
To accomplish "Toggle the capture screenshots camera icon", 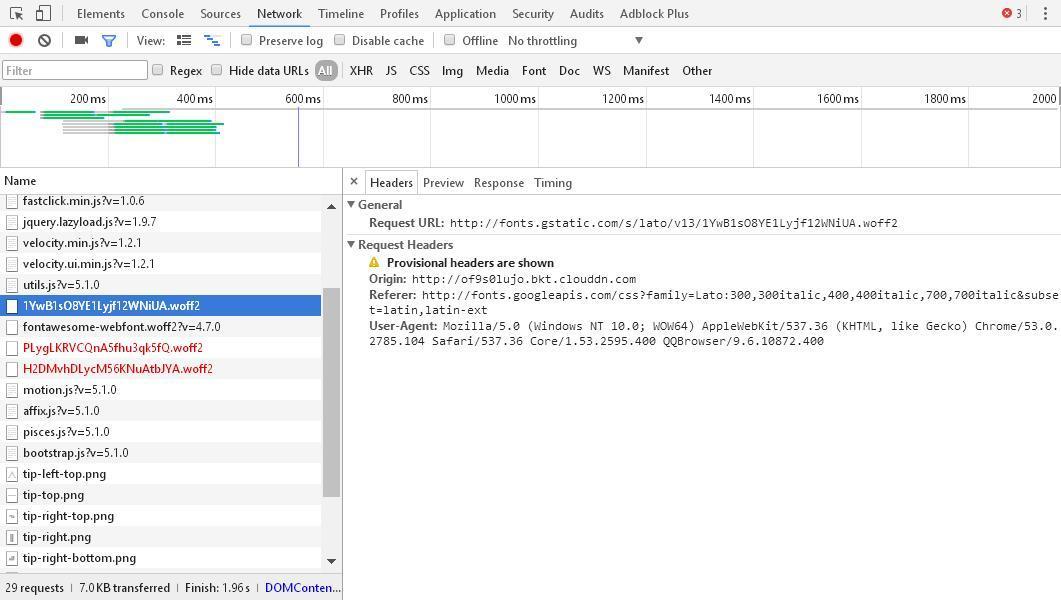I will 81,41.
